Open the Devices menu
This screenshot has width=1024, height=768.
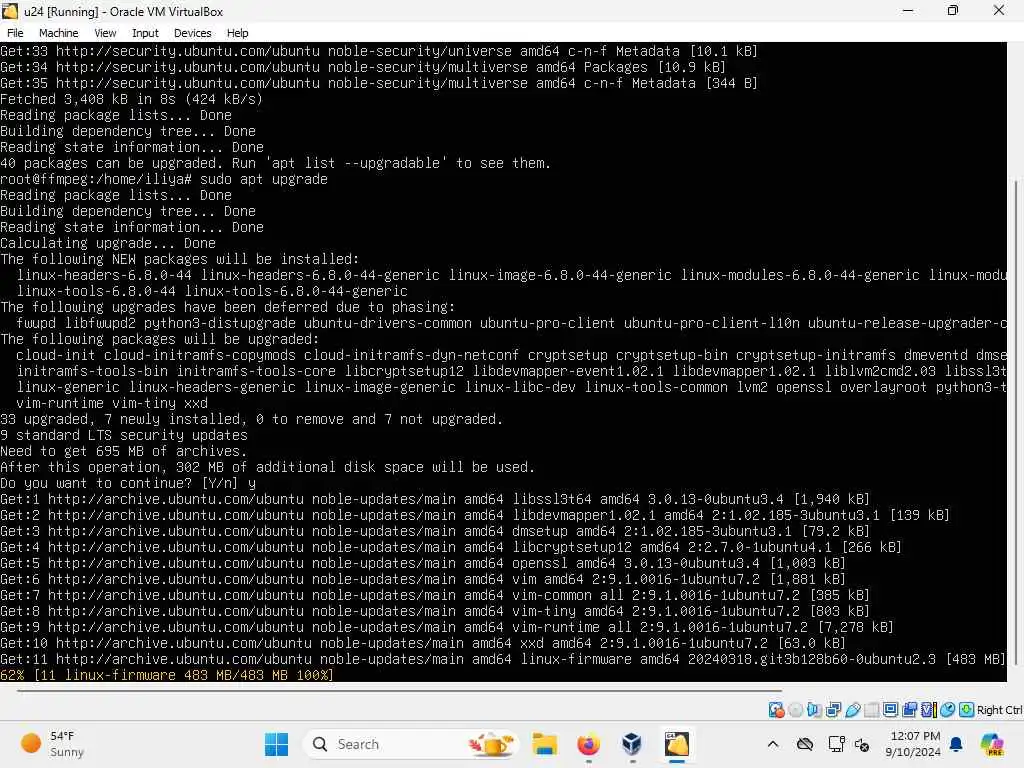click(x=192, y=33)
